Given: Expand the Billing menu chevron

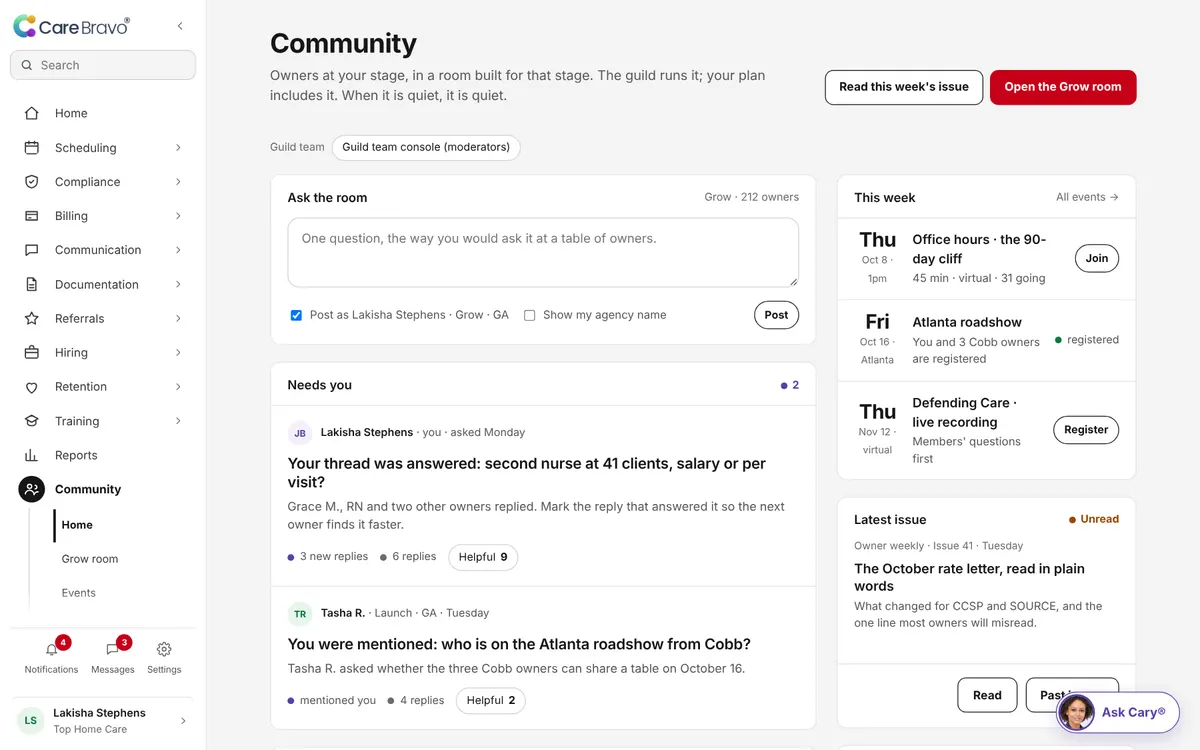Looking at the screenshot, I should pyautogui.click(x=178, y=215).
